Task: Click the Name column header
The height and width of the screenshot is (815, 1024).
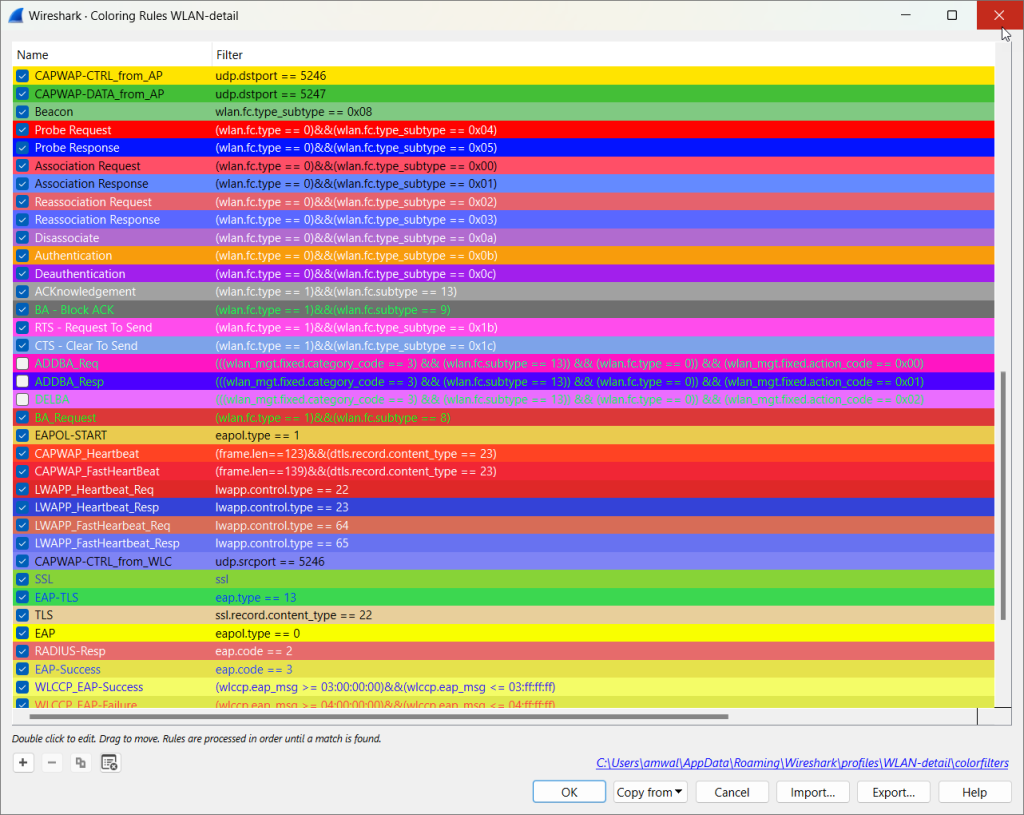Action: click(x=33, y=55)
